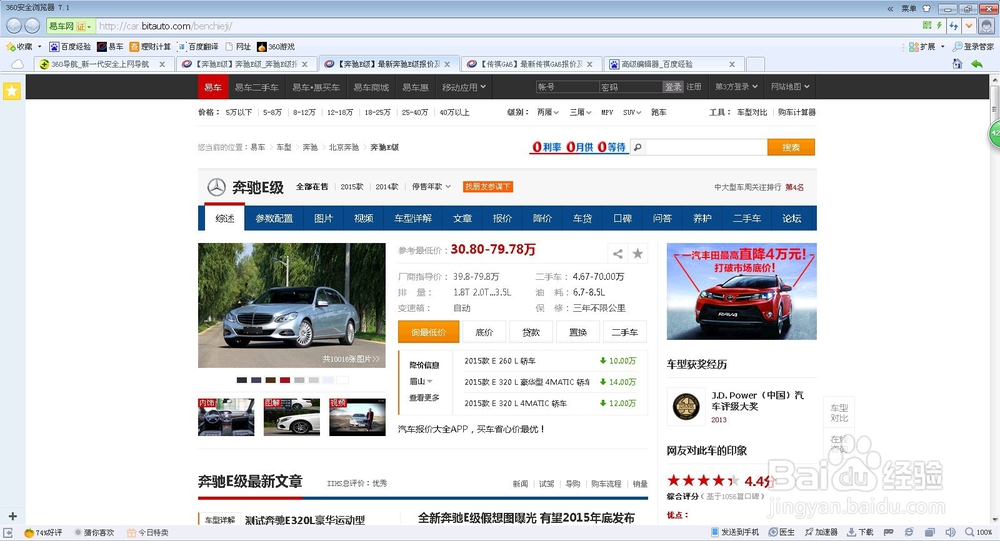Click 加速器 accelerator in status bar
The height and width of the screenshot is (541, 1000).
click(x=821, y=532)
